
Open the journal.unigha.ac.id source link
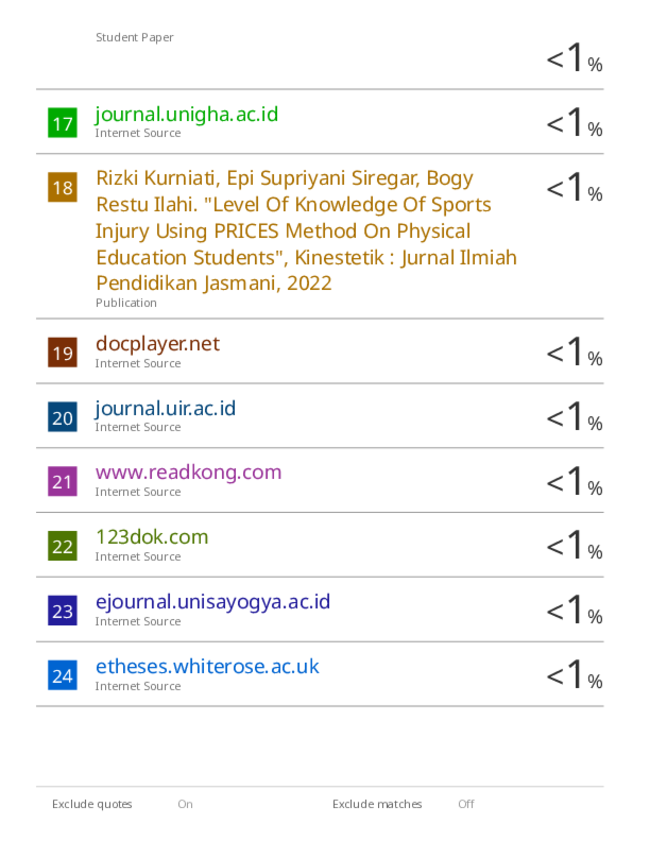(187, 115)
